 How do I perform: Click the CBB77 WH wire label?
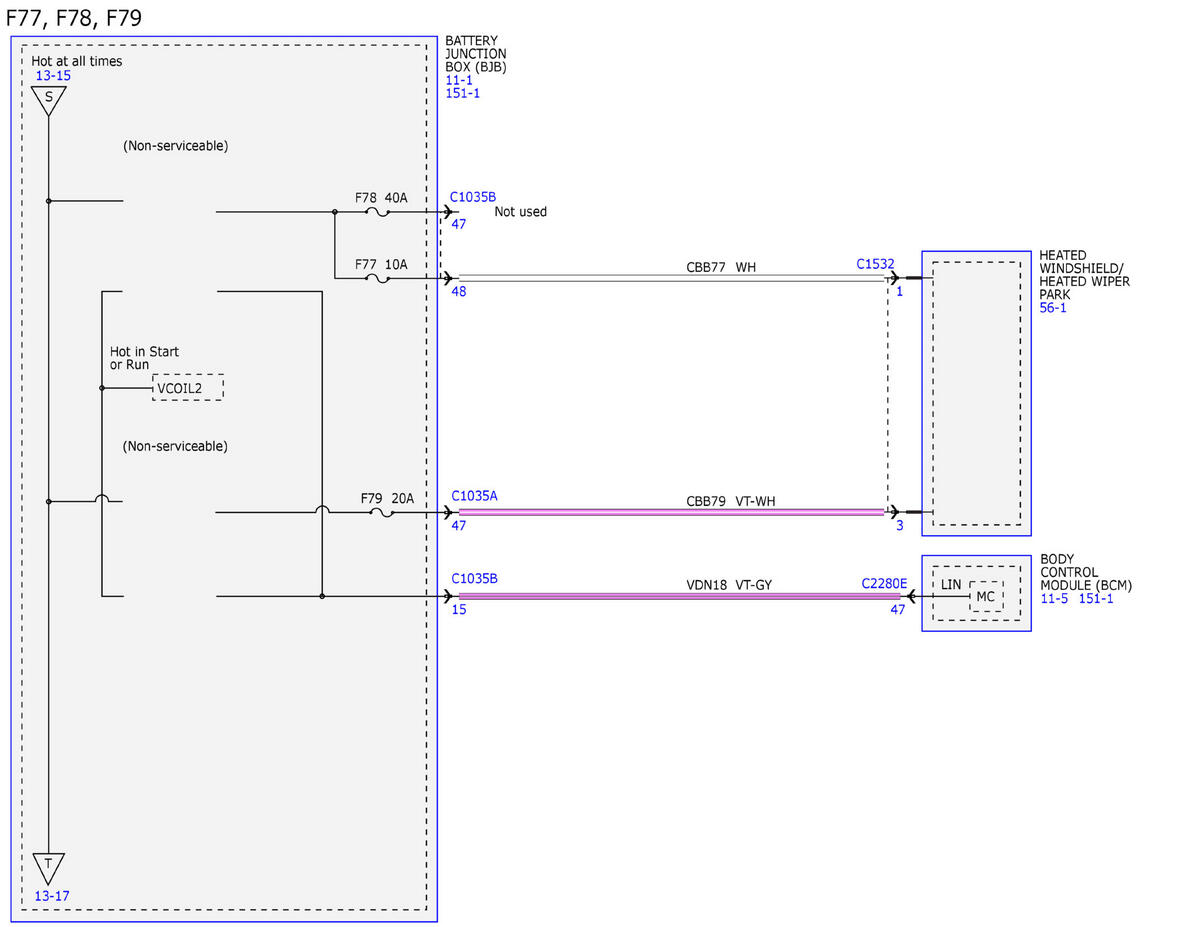(x=722, y=267)
